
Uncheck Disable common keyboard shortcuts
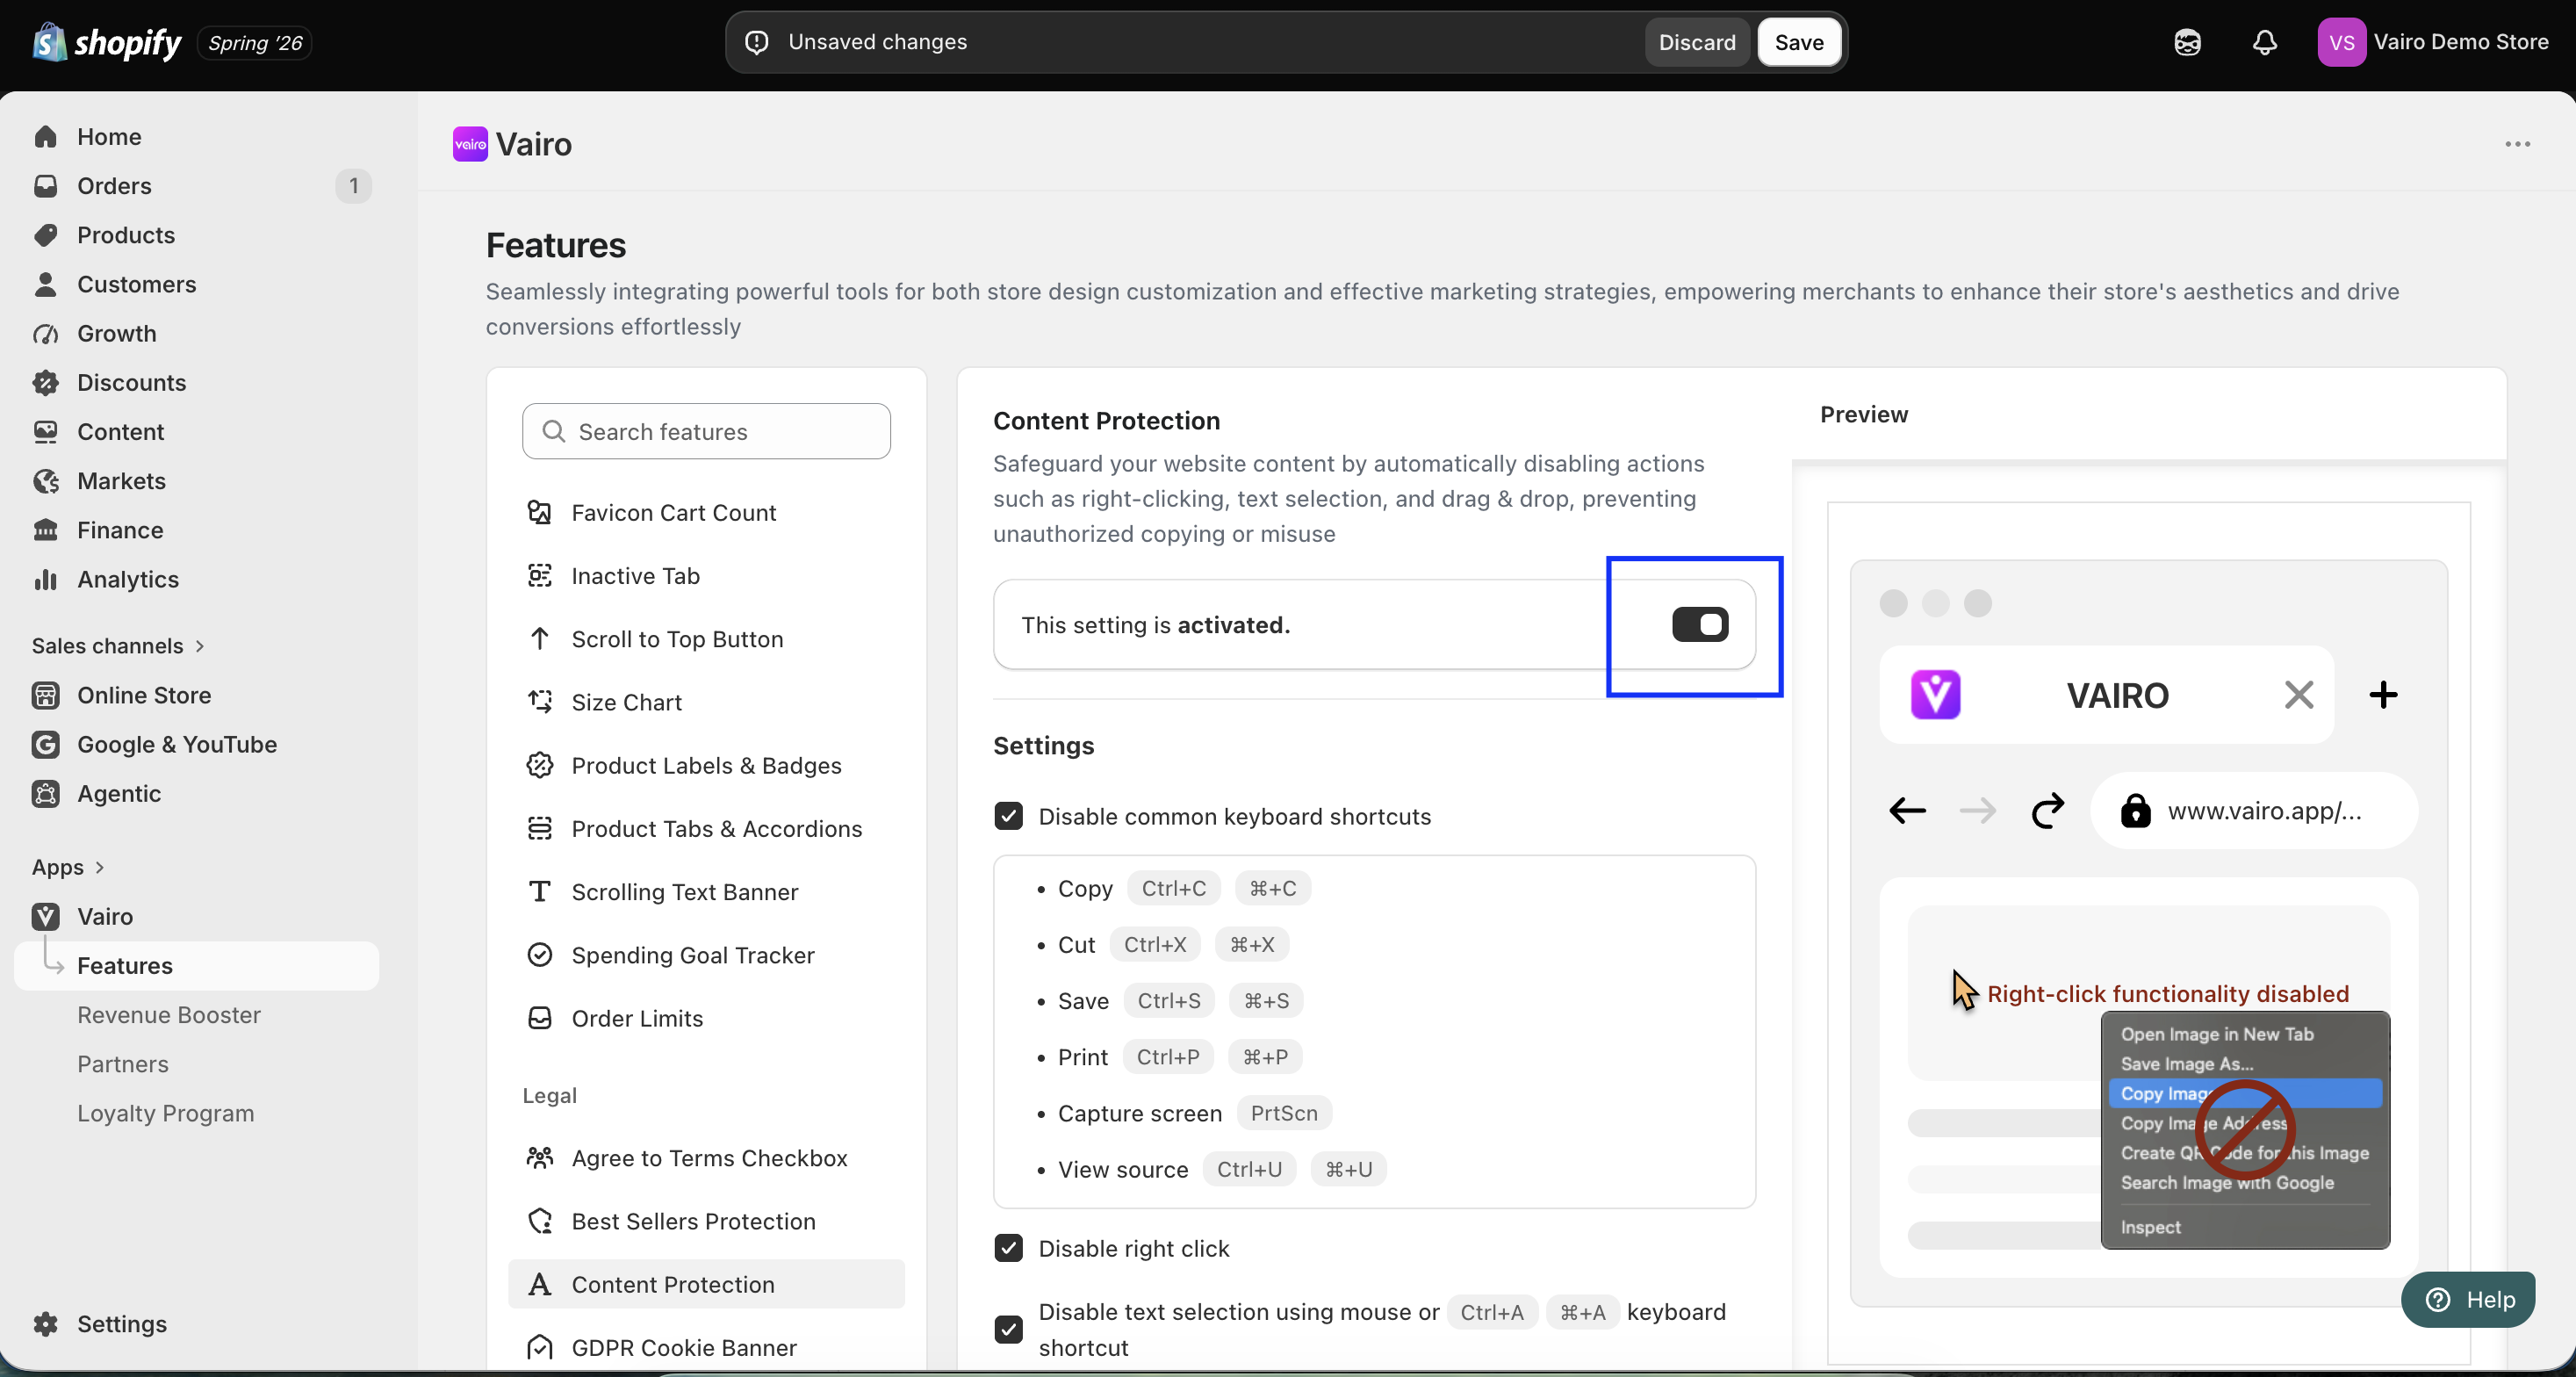(x=1008, y=816)
